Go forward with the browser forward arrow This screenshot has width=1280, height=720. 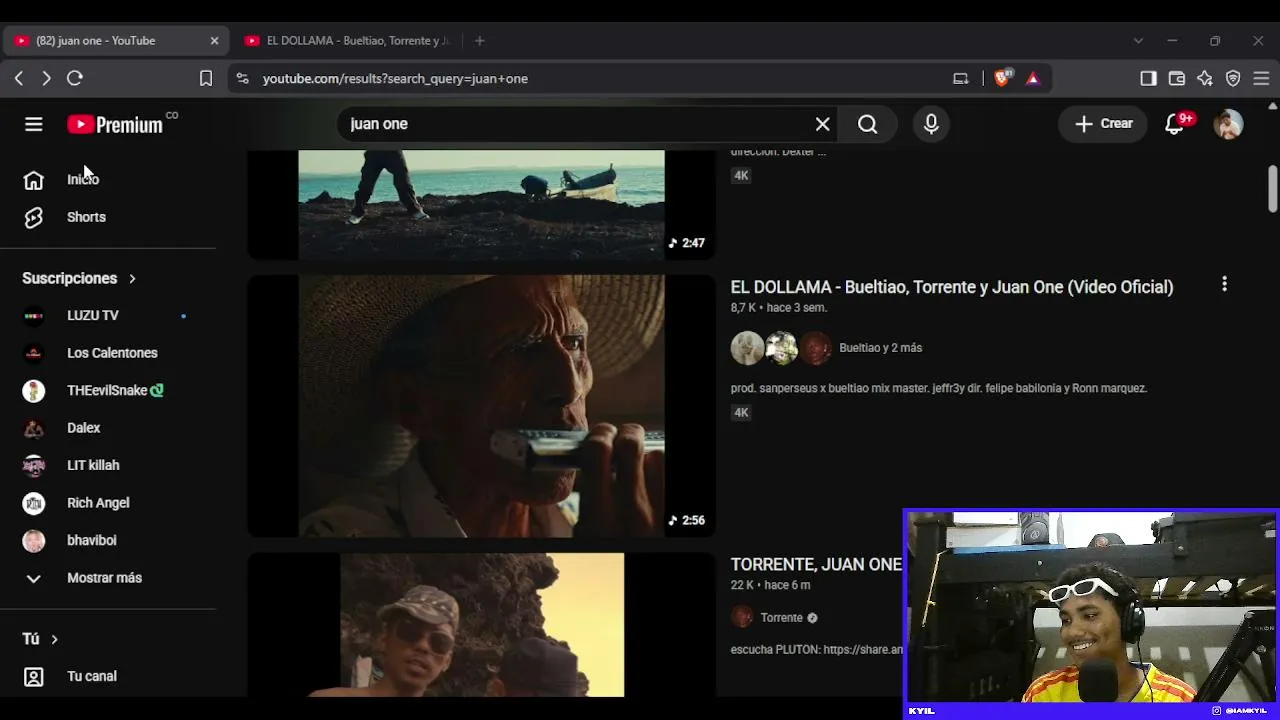point(46,78)
